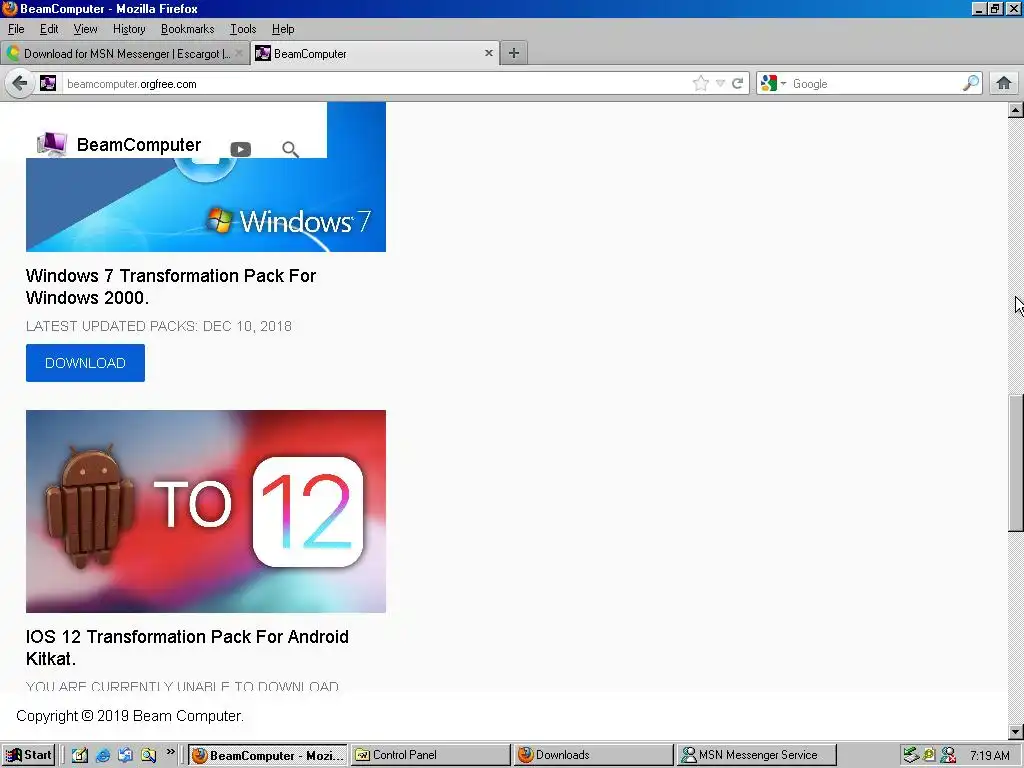This screenshot has height=768, width=1024.
Task: Click inside the Google search field
Action: click(874, 84)
